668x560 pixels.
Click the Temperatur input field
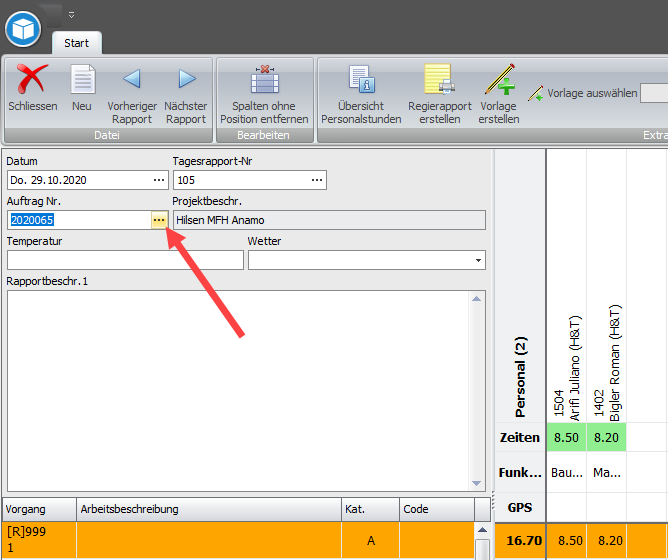125,260
